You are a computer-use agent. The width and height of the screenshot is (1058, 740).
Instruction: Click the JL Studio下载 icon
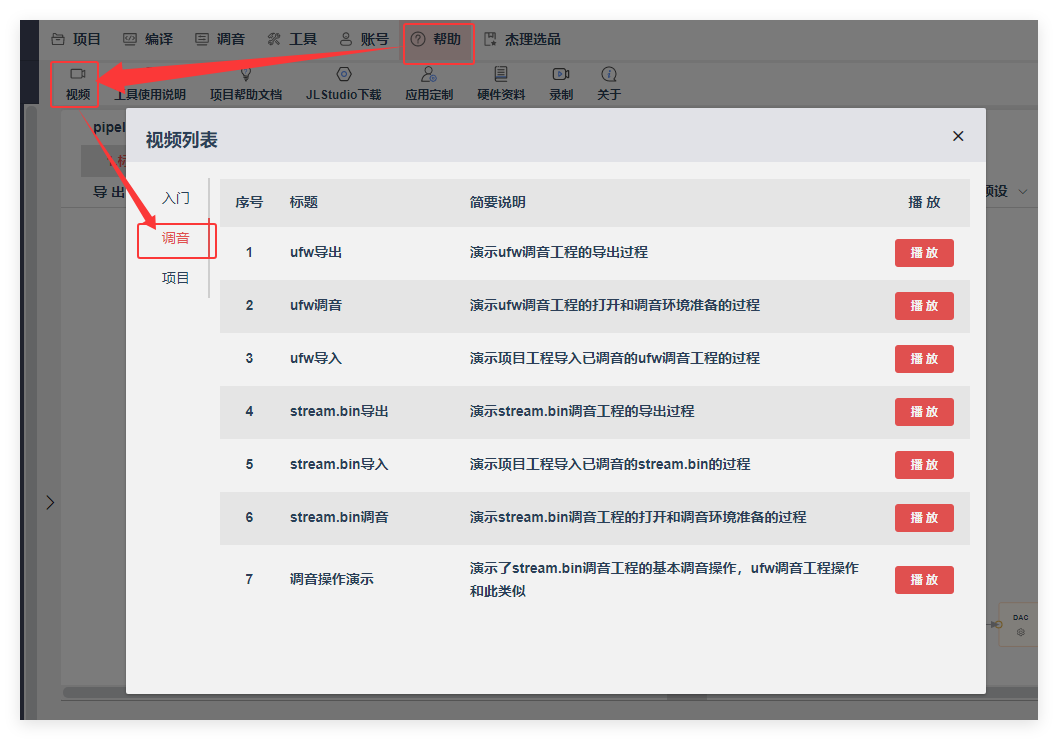(343, 74)
